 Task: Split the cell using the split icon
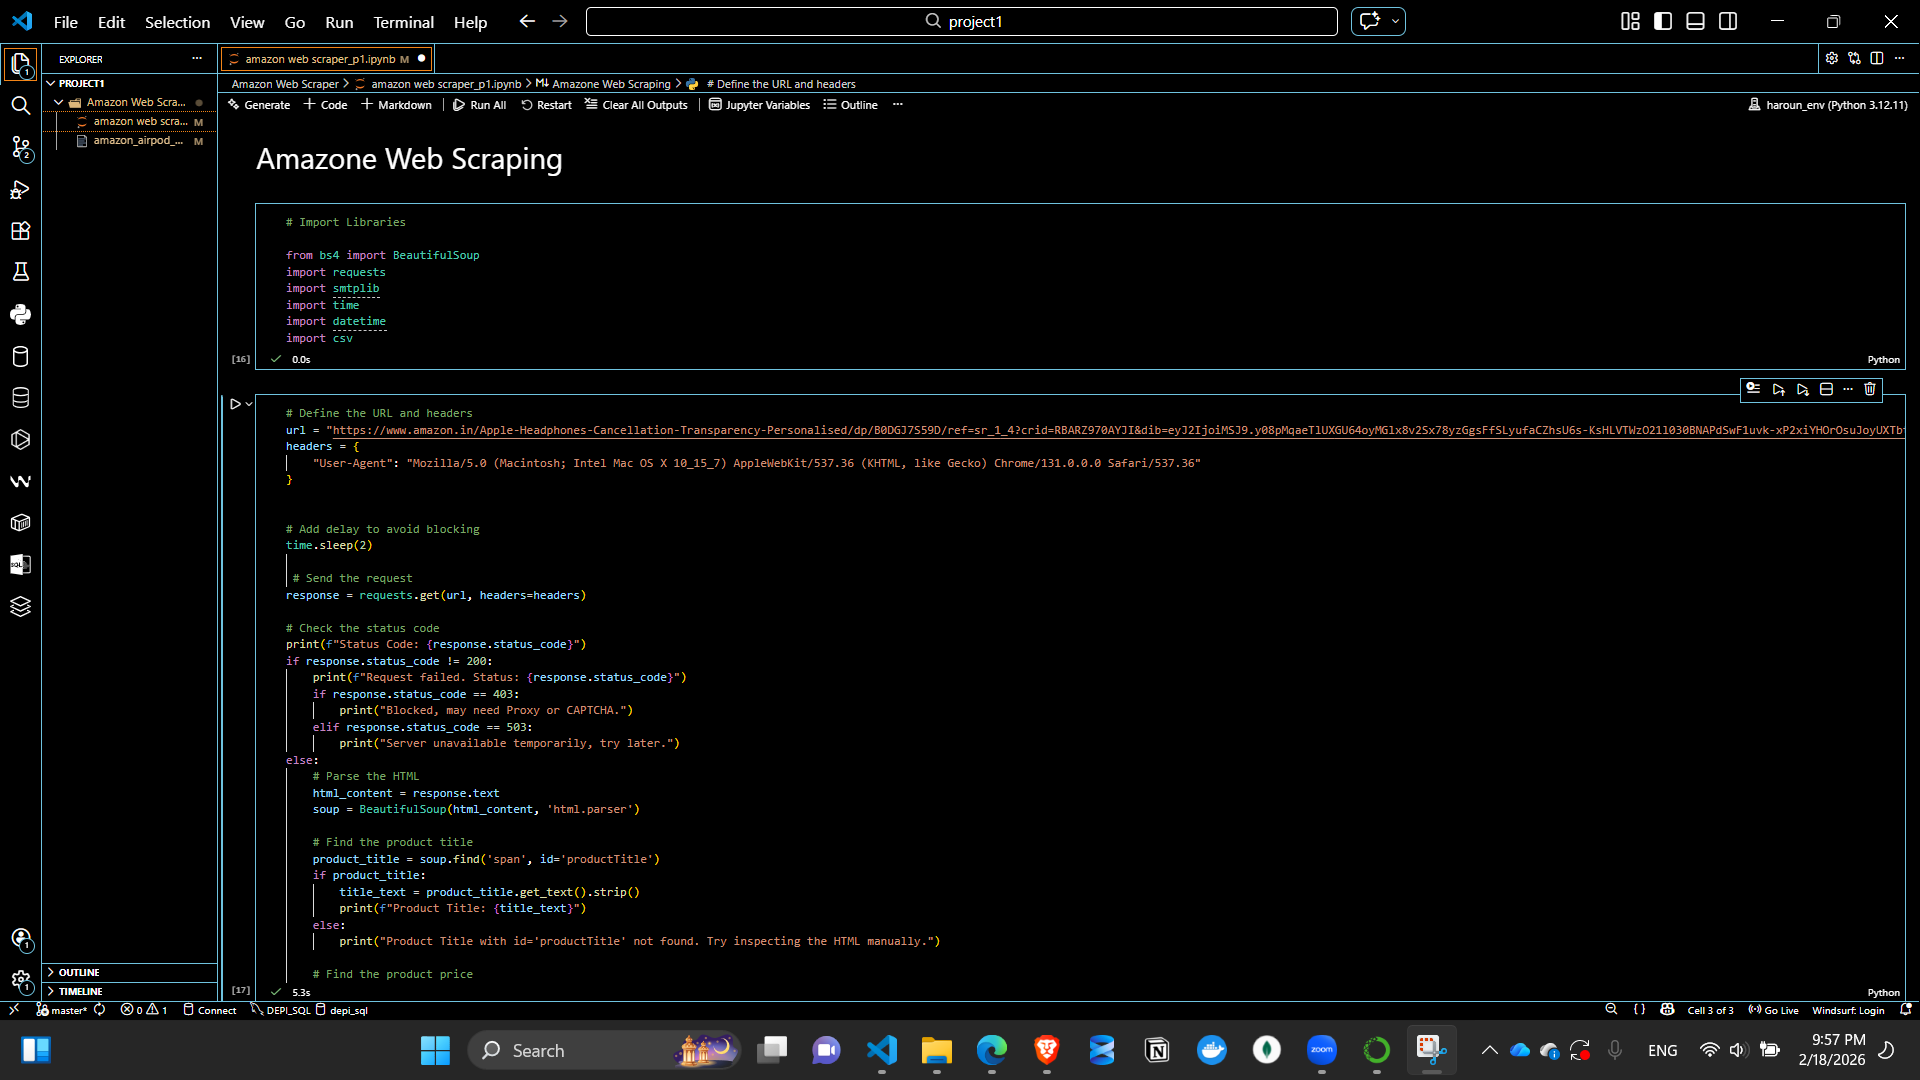click(x=1828, y=390)
